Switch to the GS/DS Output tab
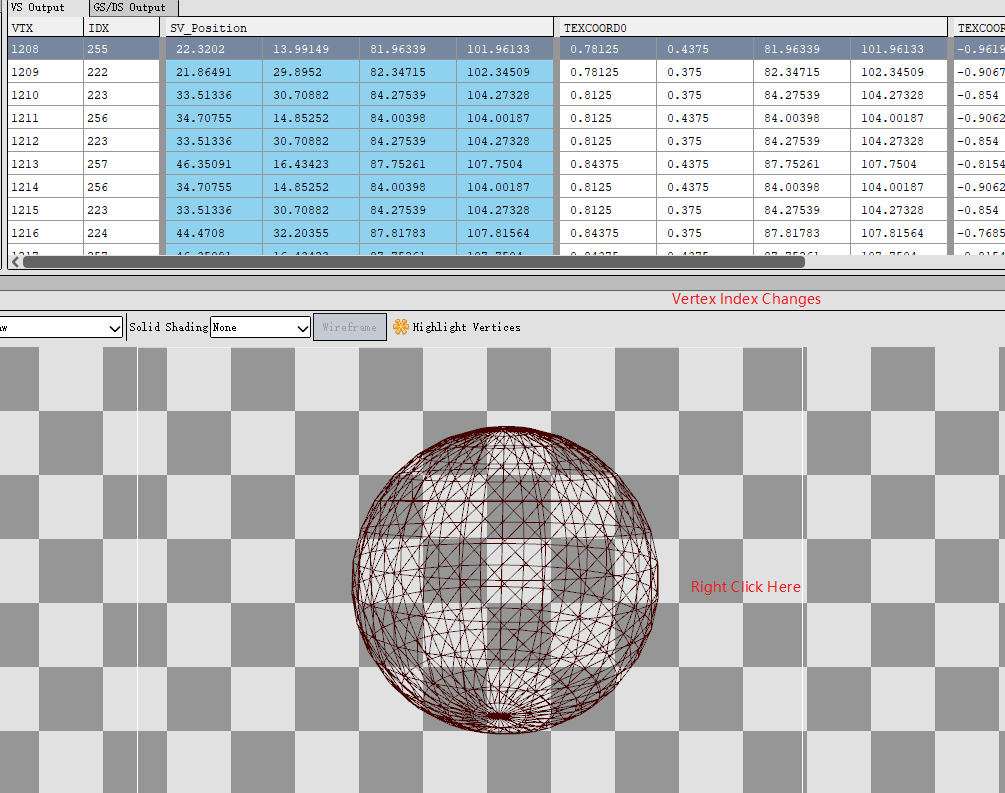 [x=128, y=7]
